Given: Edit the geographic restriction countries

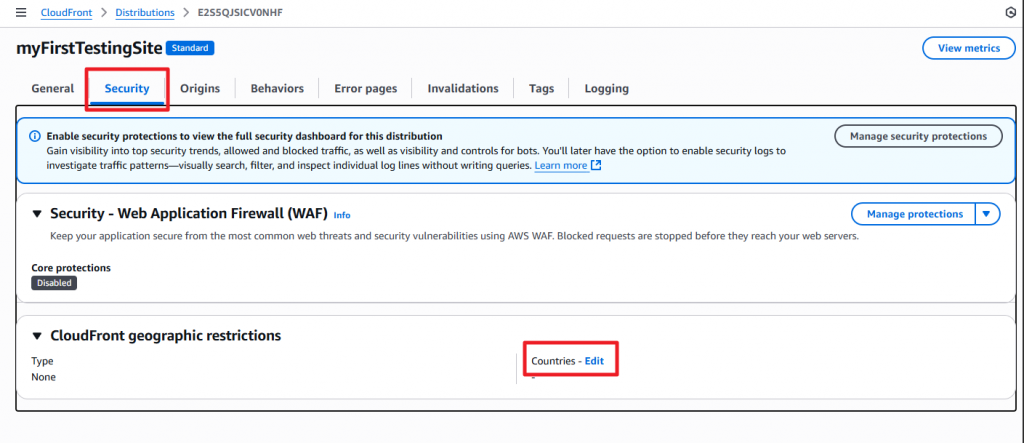Looking at the screenshot, I should click(594, 361).
